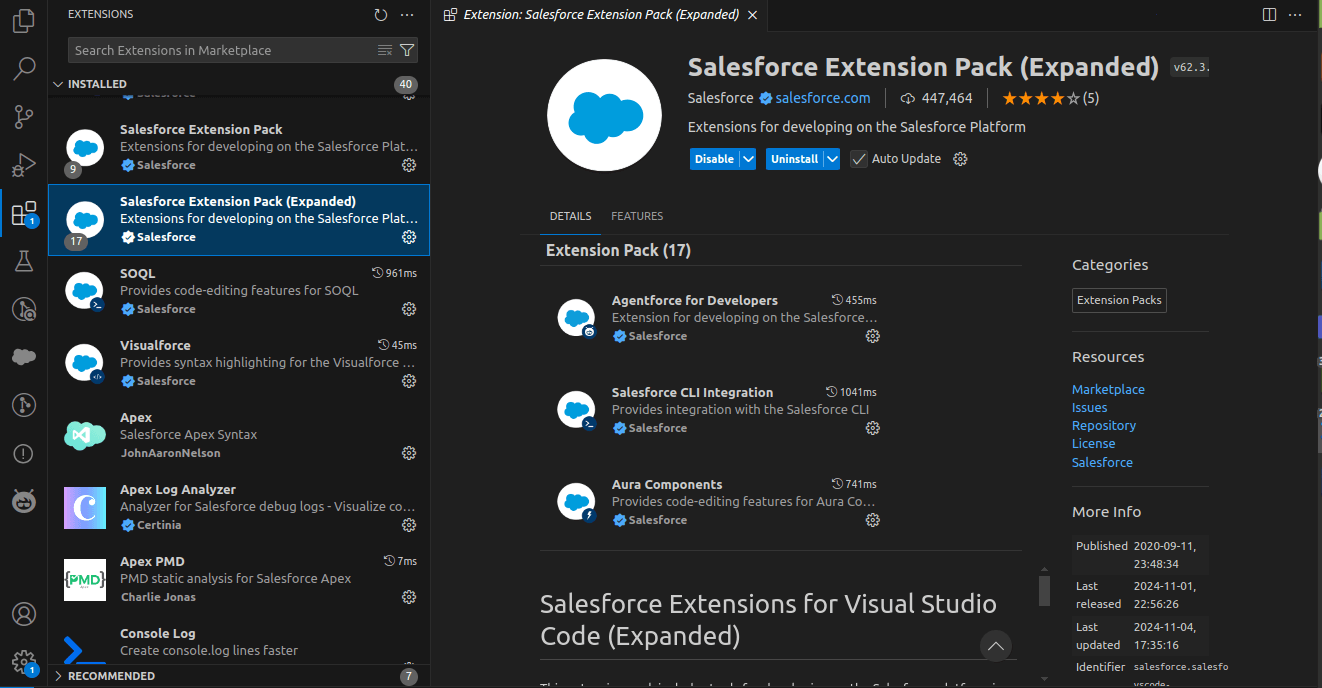Image resolution: width=1322 pixels, height=688 pixels.
Task: Open the manage gear for the SOQL extension
Action: point(408,309)
